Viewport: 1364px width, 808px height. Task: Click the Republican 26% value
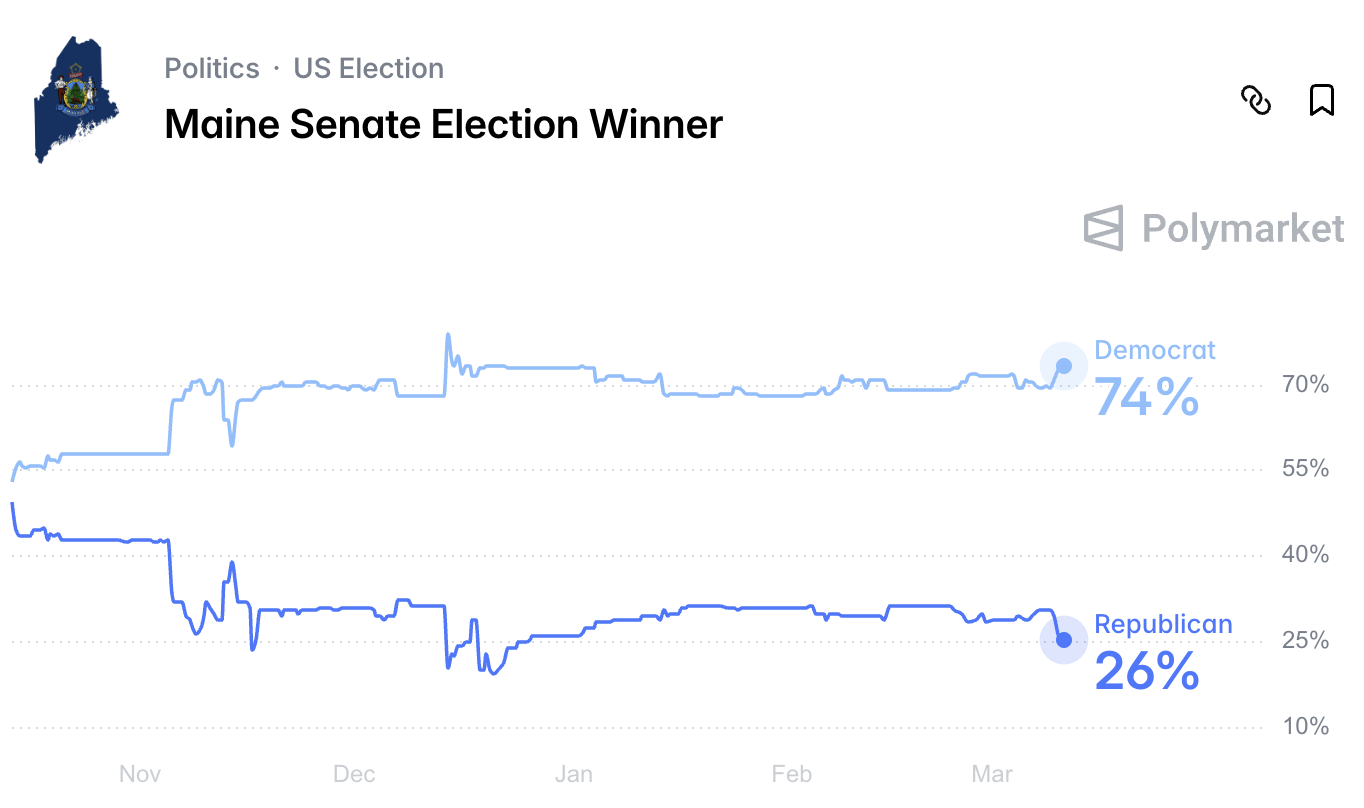coord(1146,671)
